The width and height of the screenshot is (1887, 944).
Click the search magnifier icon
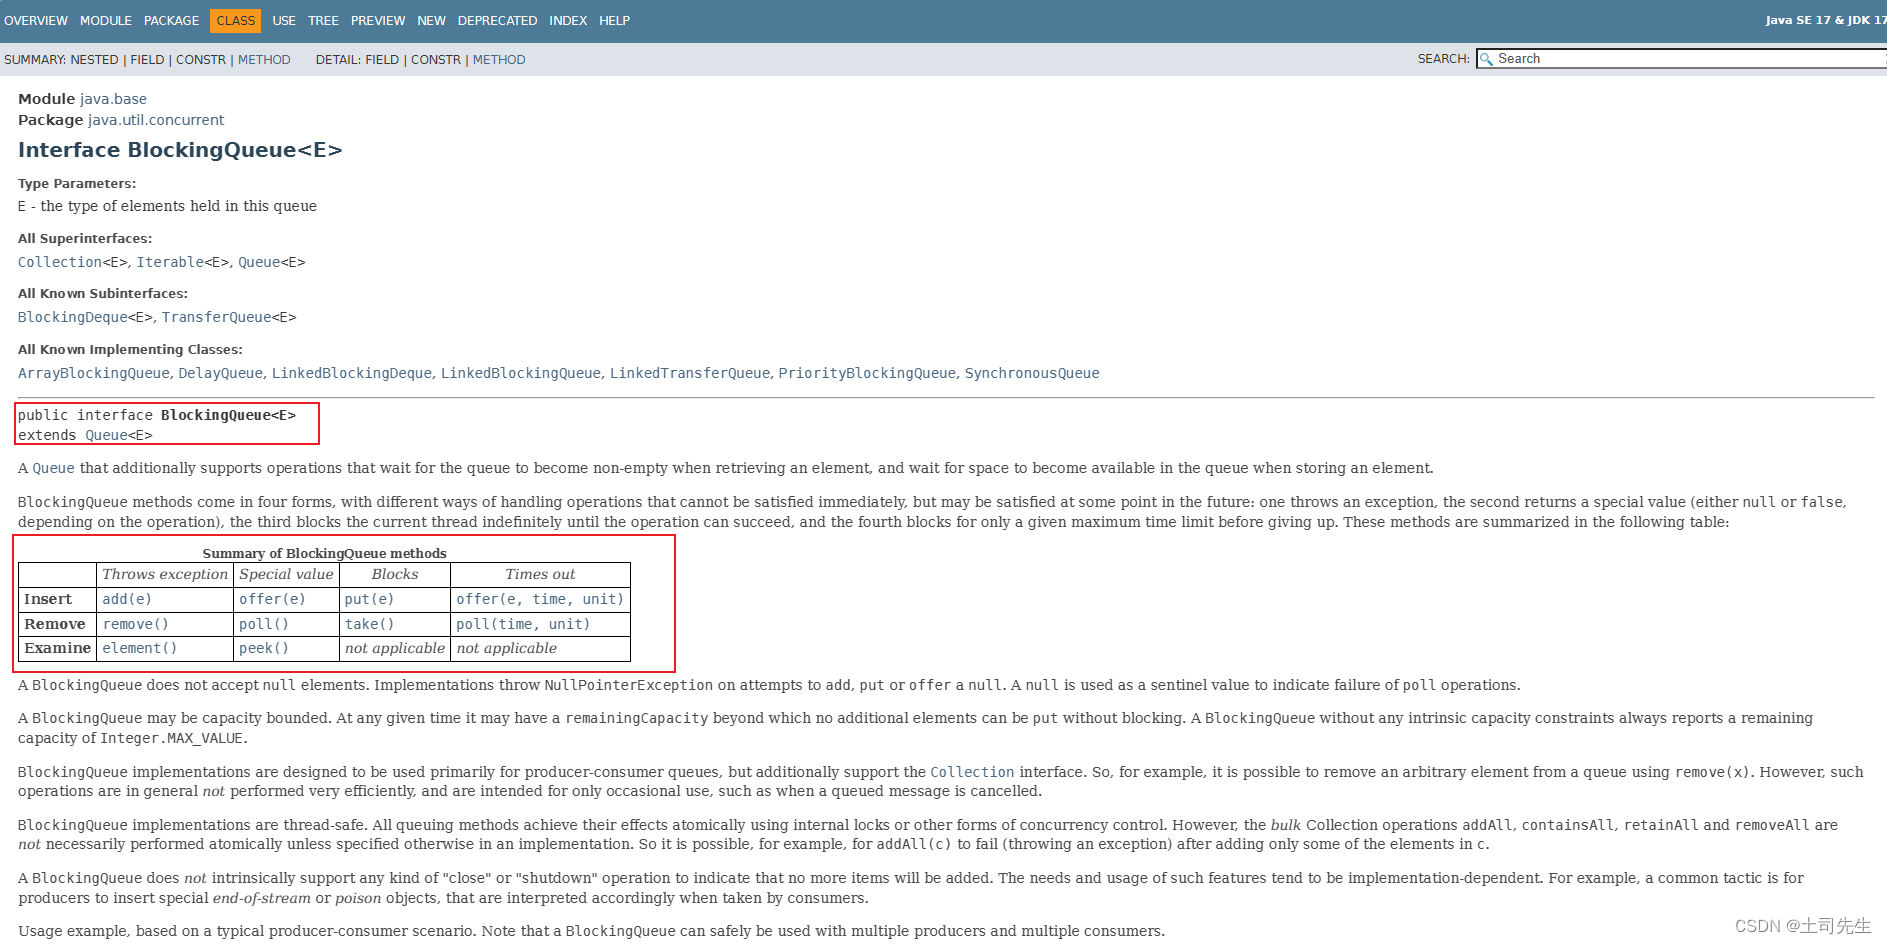(x=1488, y=59)
